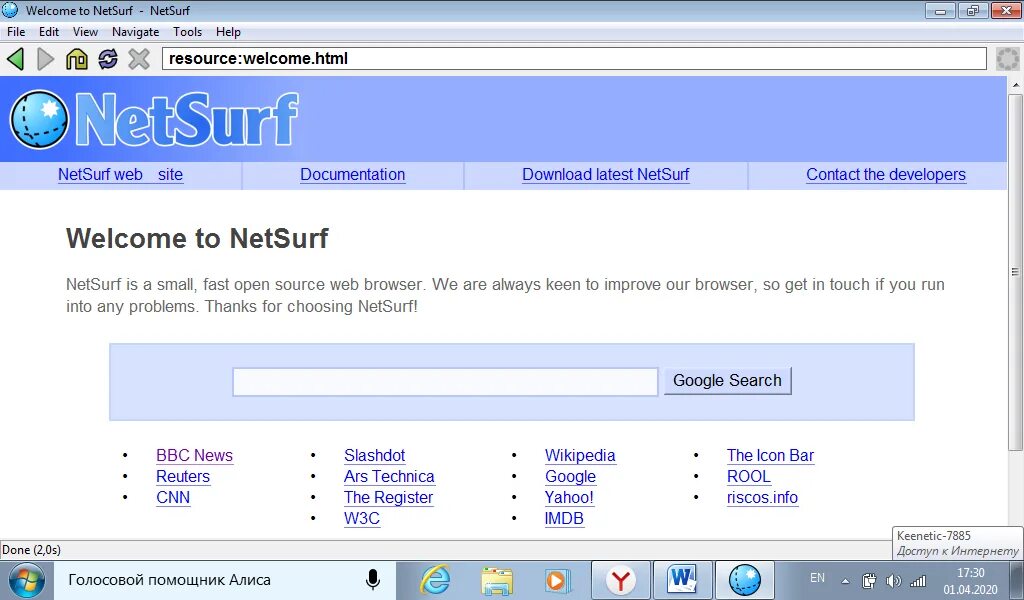Viewport: 1024px width, 600px height.
Task: Open the Documentation link
Action: [353, 175]
